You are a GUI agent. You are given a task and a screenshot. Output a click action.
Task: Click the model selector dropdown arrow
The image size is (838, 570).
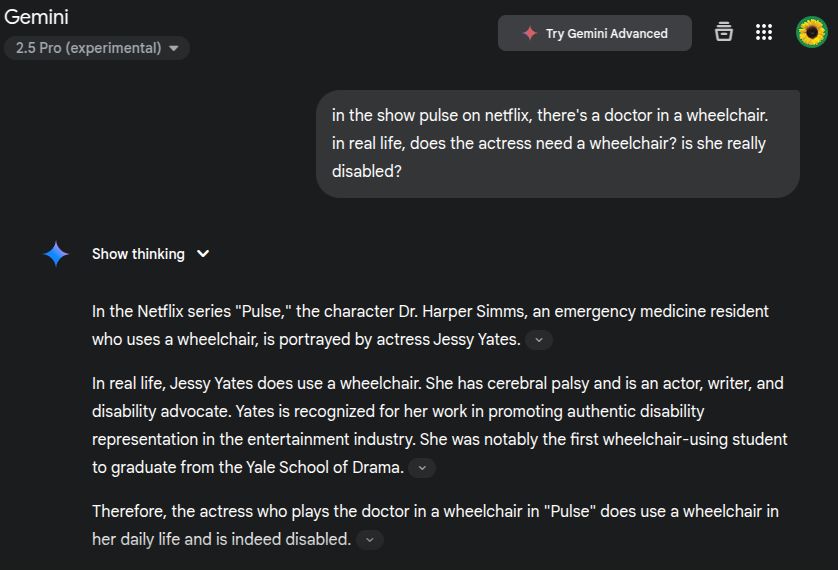174,48
